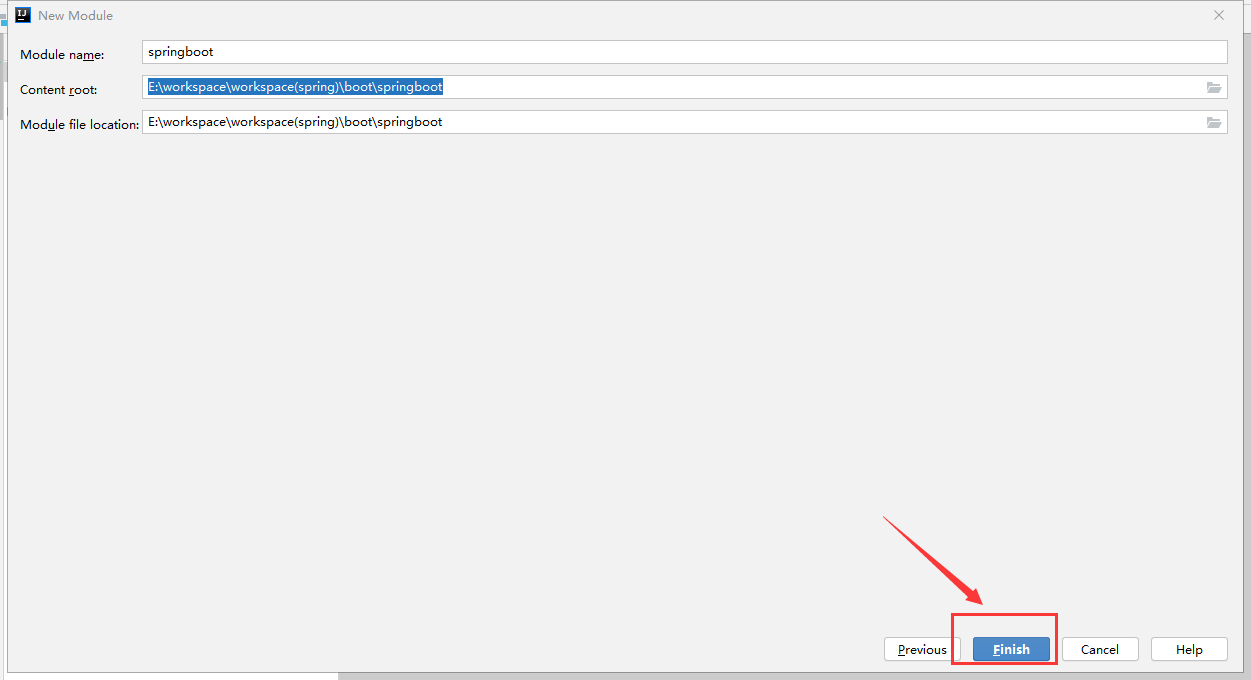Screen dimensions: 1251x680
Task: Close the New Module window
Action: tap(1218, 15)
